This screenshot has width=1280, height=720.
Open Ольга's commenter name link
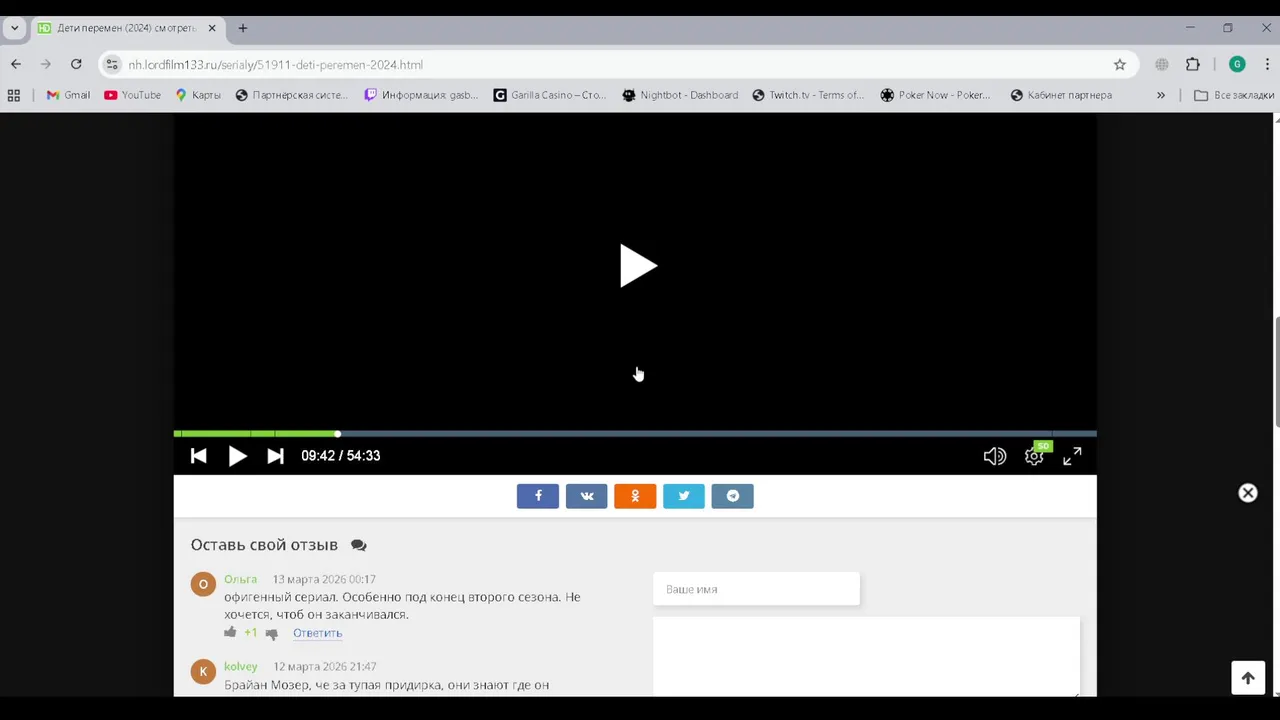point(240,579)
